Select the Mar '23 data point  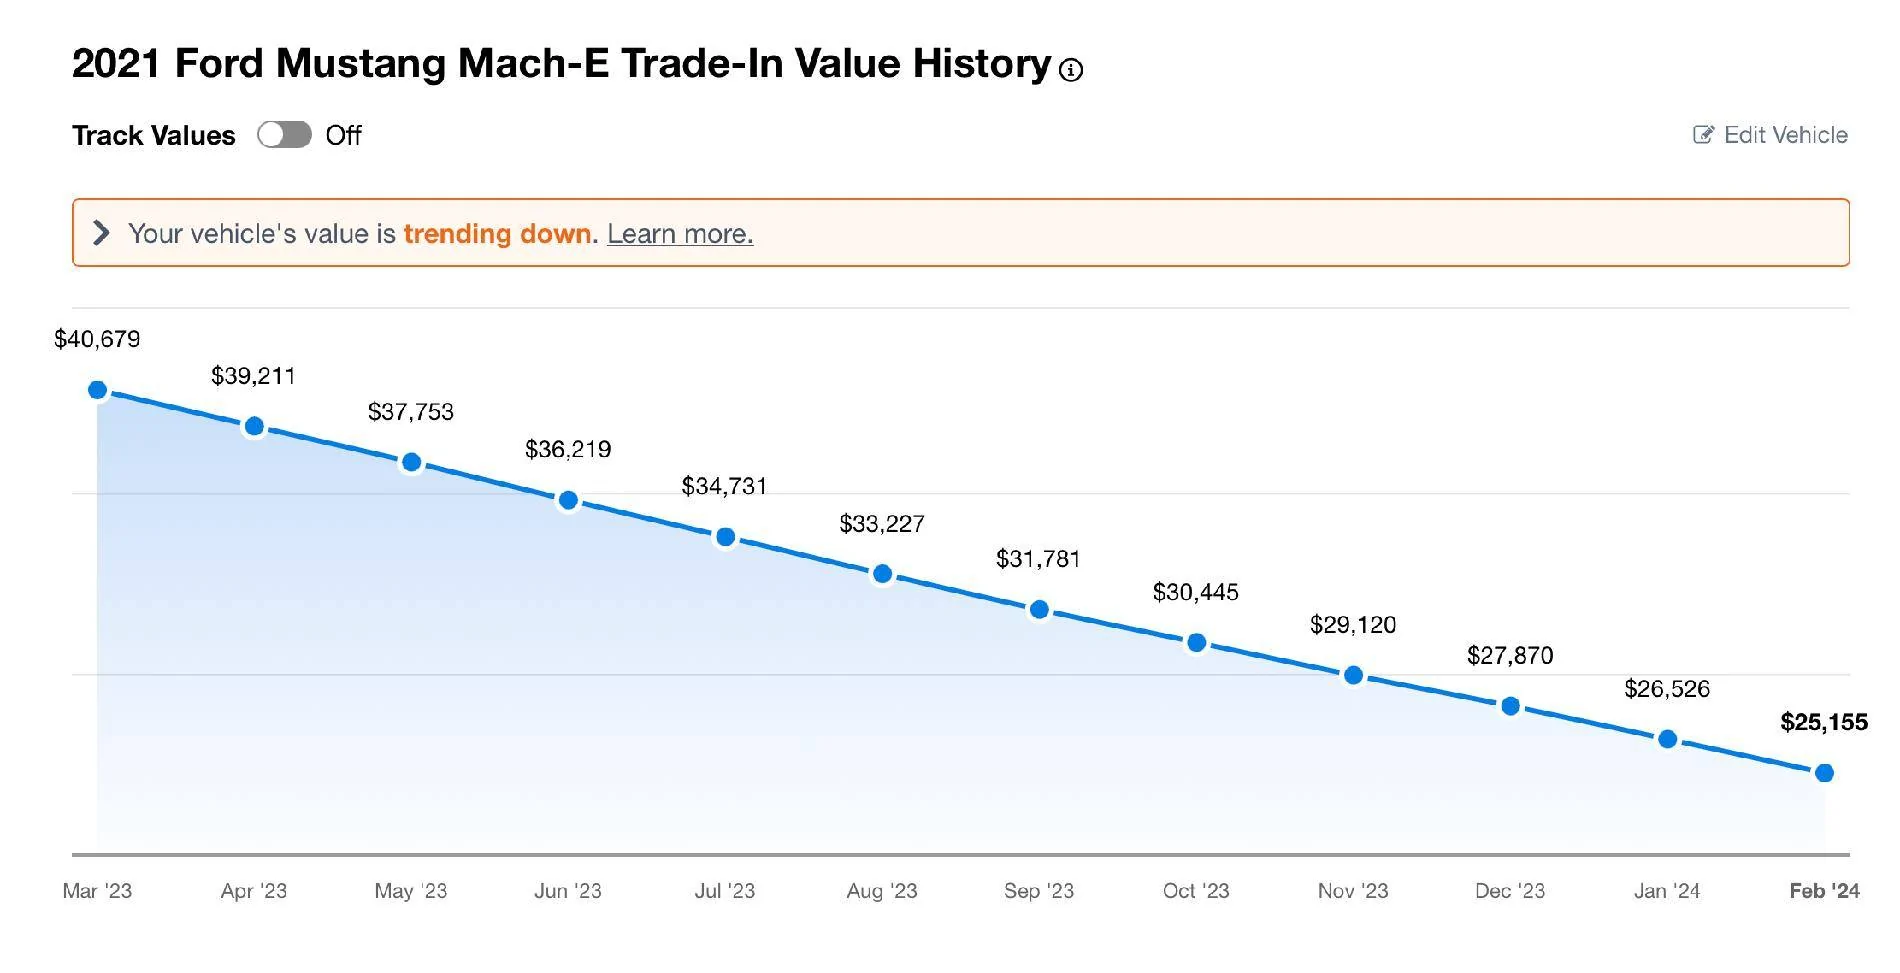click(x=97, y=390)
